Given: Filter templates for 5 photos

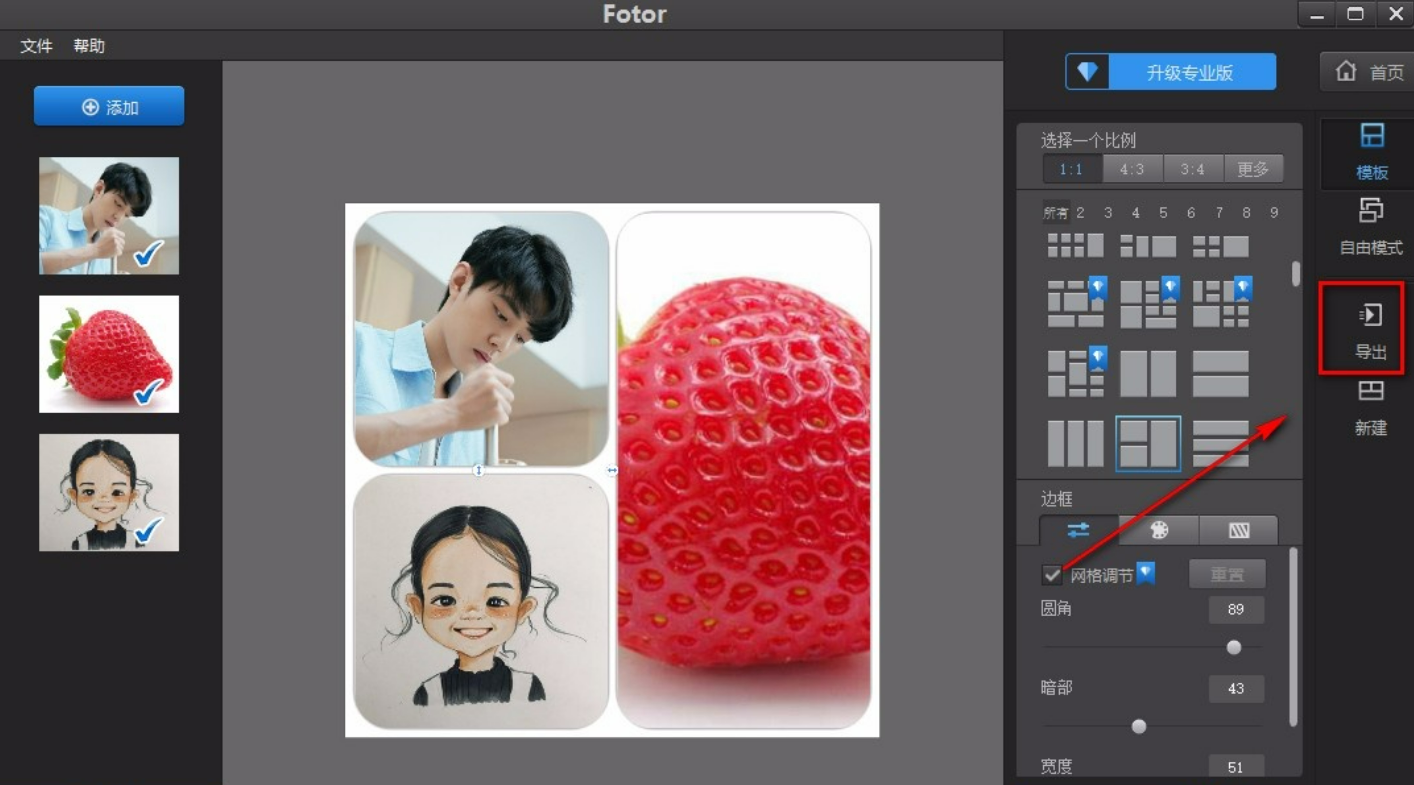Looking at the screenshot, I should [x=1163, y=212].
